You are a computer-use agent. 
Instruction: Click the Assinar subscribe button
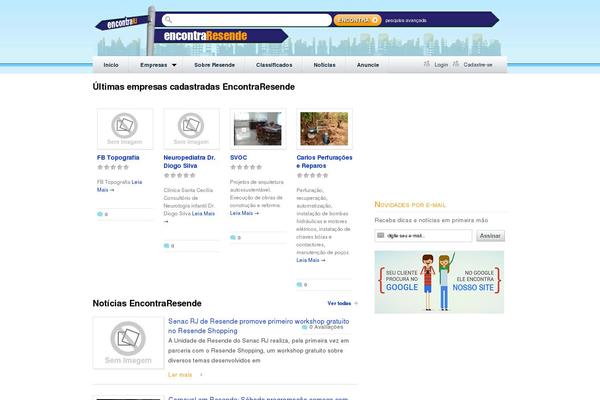[490, 236]
